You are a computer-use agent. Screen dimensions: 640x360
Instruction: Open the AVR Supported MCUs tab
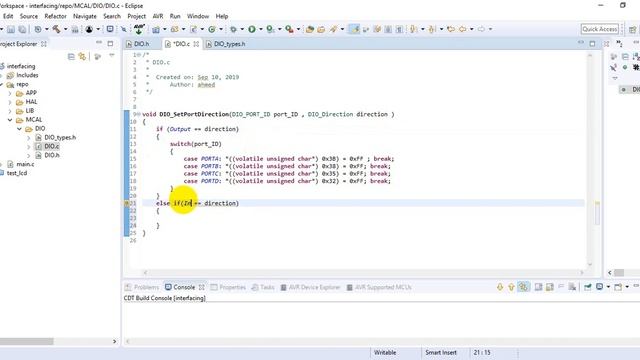point(379,287)
